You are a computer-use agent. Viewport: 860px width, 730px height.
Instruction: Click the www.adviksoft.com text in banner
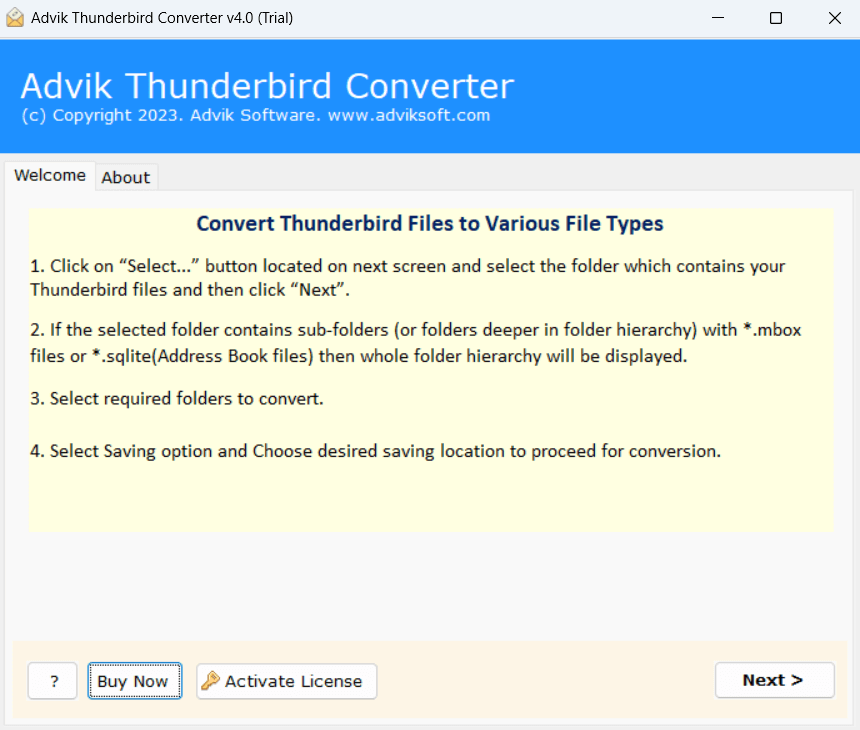409,115
